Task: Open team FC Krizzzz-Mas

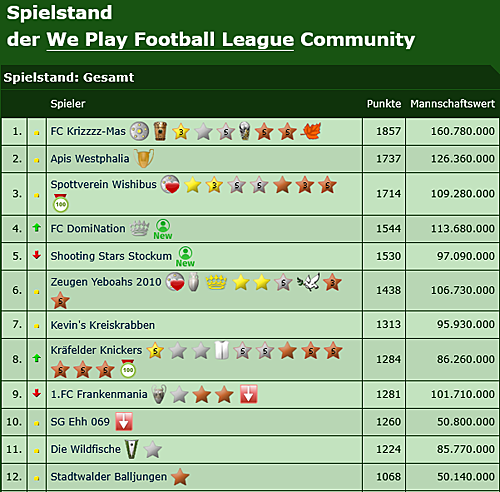Action: click(x=88, y=131)
